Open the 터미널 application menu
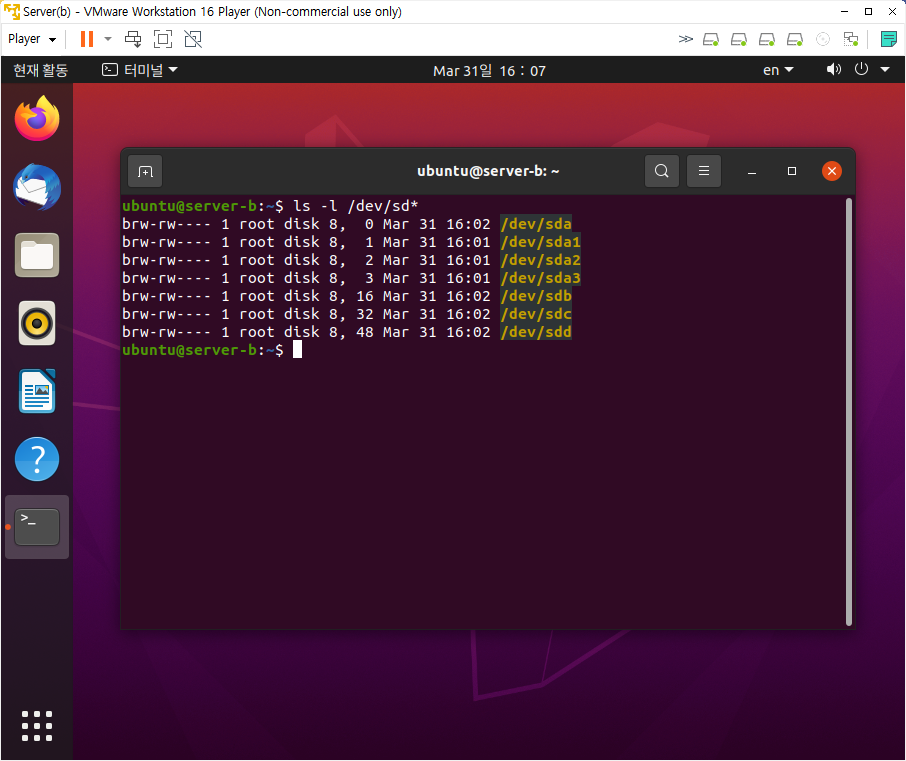The width and height of the screenshot is (906, 761). (x=139, y=70)
